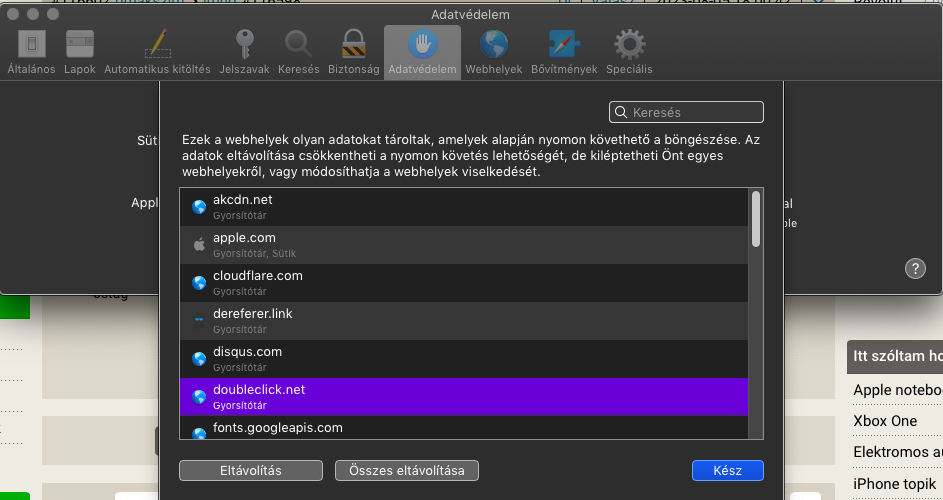Click the favicon beside dereferer.link
Viewport: 943px width, 500px height.
pos(199,321)
